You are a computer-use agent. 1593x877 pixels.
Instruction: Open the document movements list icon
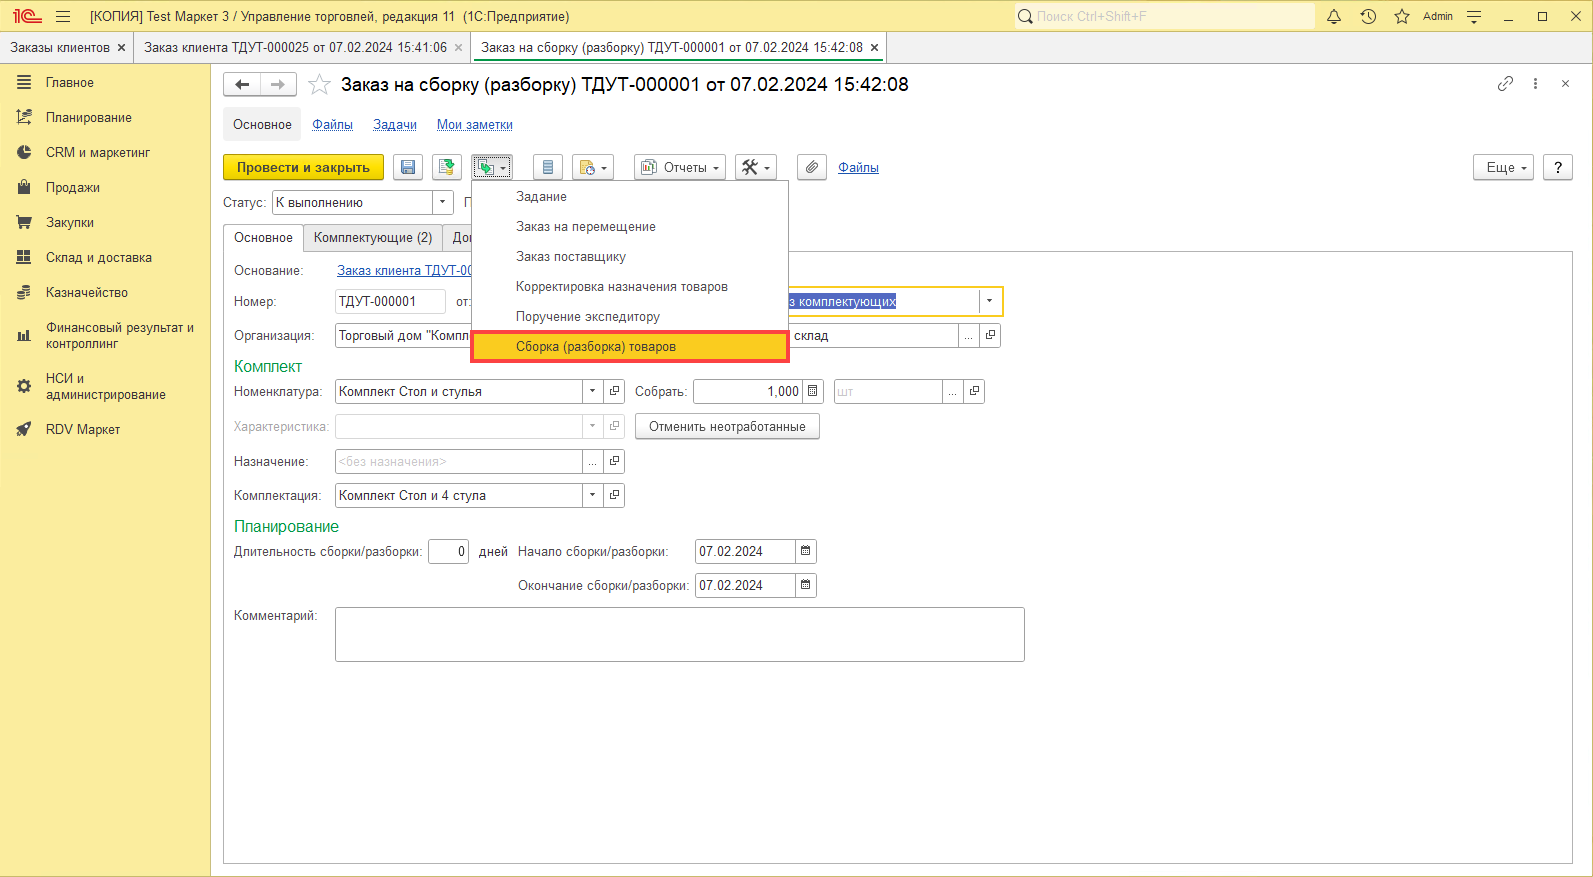point(547,168)
